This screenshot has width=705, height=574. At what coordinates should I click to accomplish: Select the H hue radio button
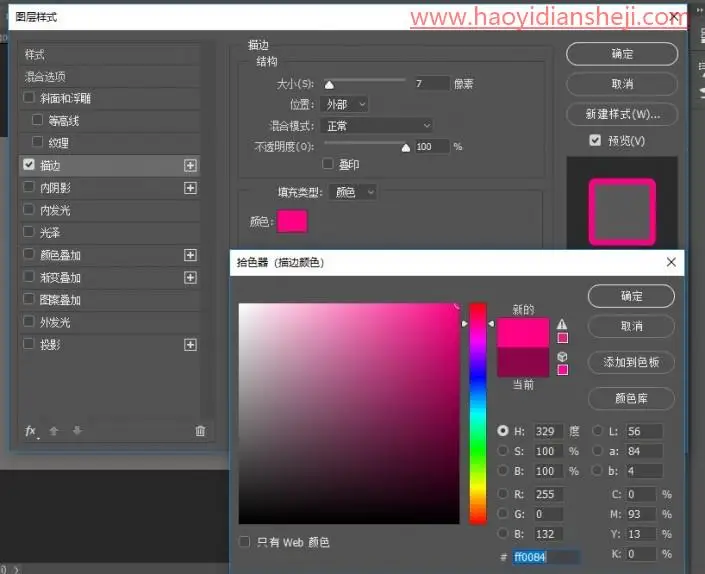pos(503,431)
